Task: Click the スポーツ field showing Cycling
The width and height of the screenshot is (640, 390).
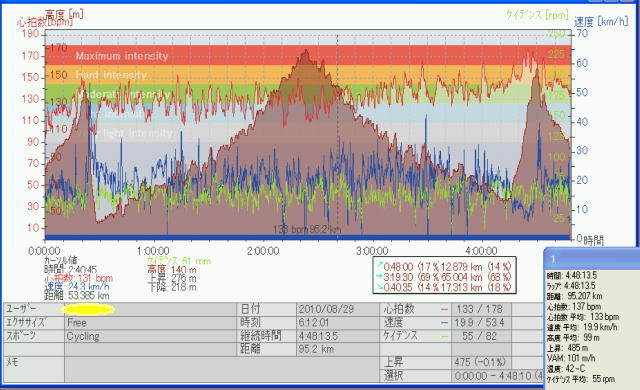Action: click(x=150, y=336)
